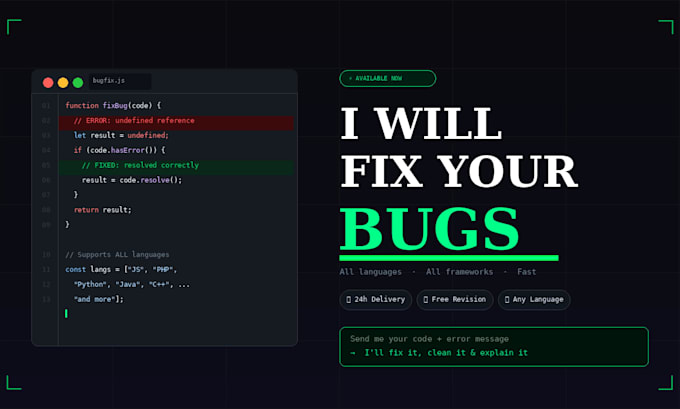Click the red close dot on code window
The width and height of the screenshot is (680, 409).
(x=48, y=82)
